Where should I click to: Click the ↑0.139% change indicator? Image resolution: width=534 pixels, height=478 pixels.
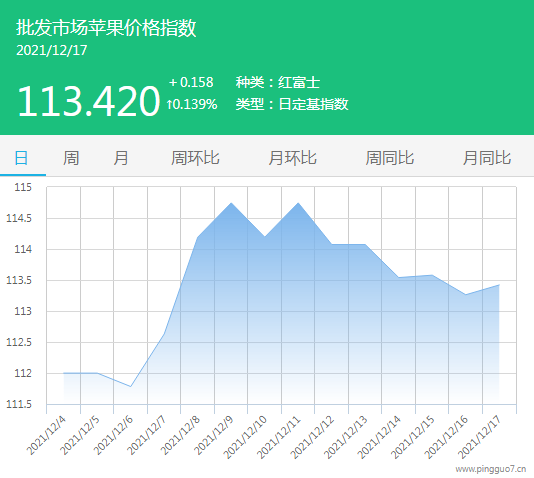tap(192, 104)
